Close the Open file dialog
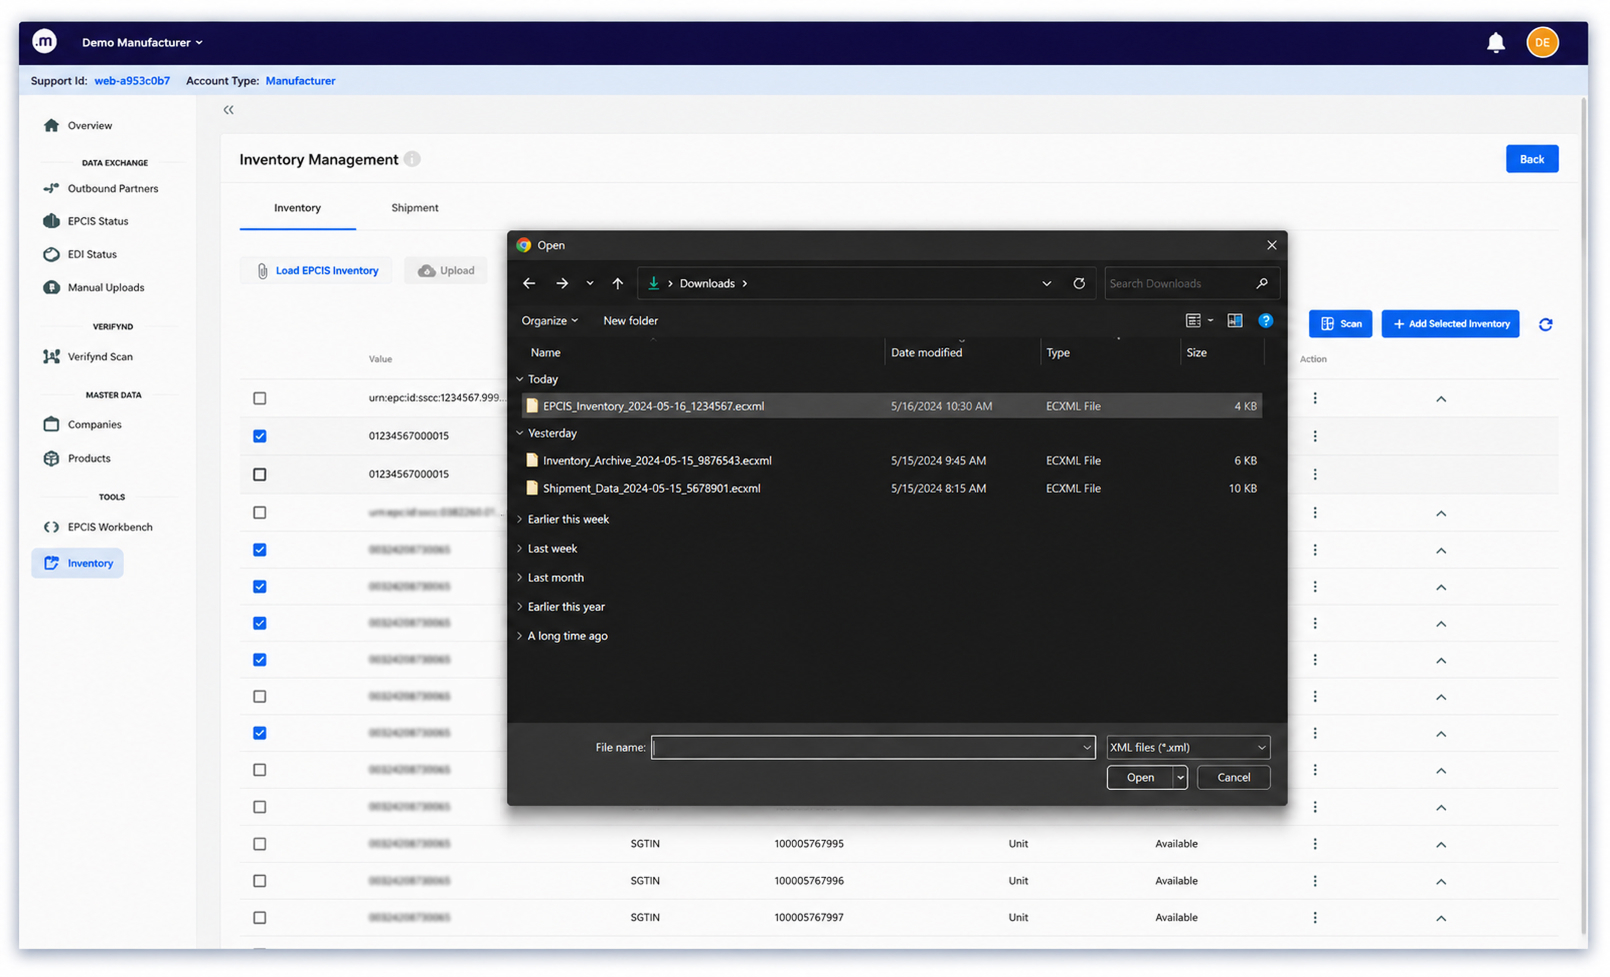This screenshot has height=977, width=1610. (x=1271, y=245)
